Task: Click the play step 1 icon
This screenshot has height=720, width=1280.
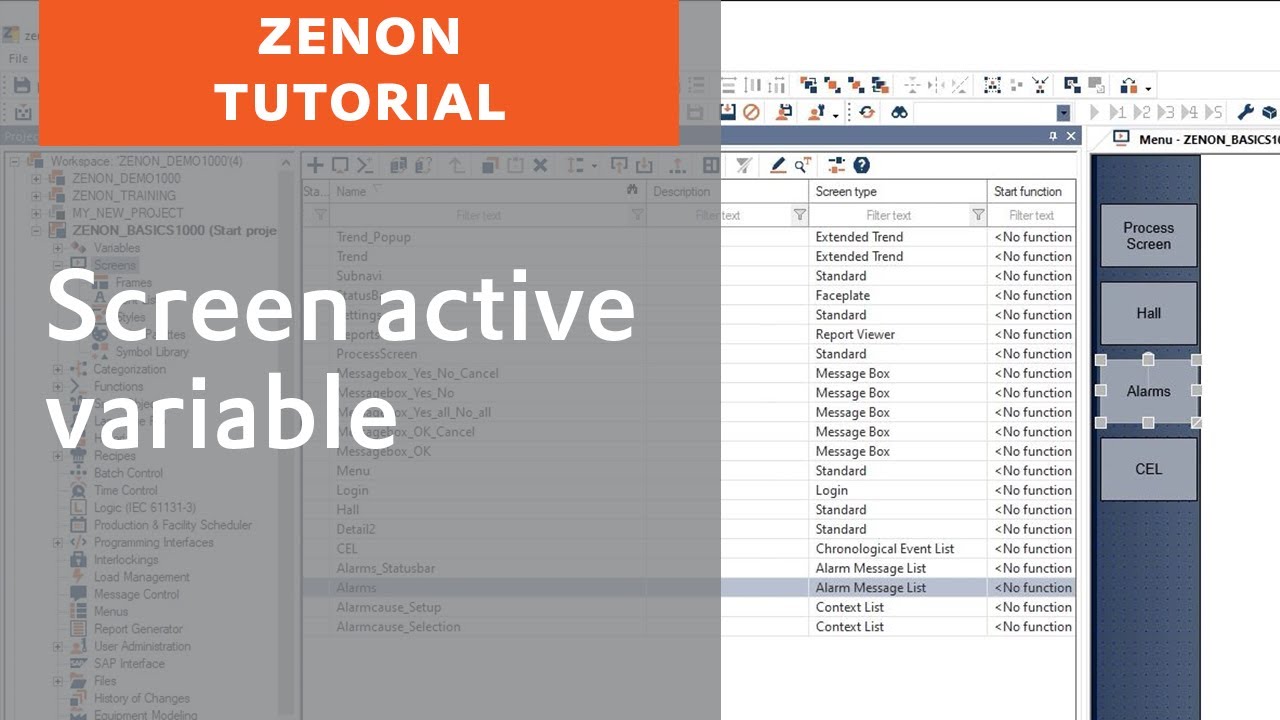Action: pyautogui.click(x=1118, y=112)
